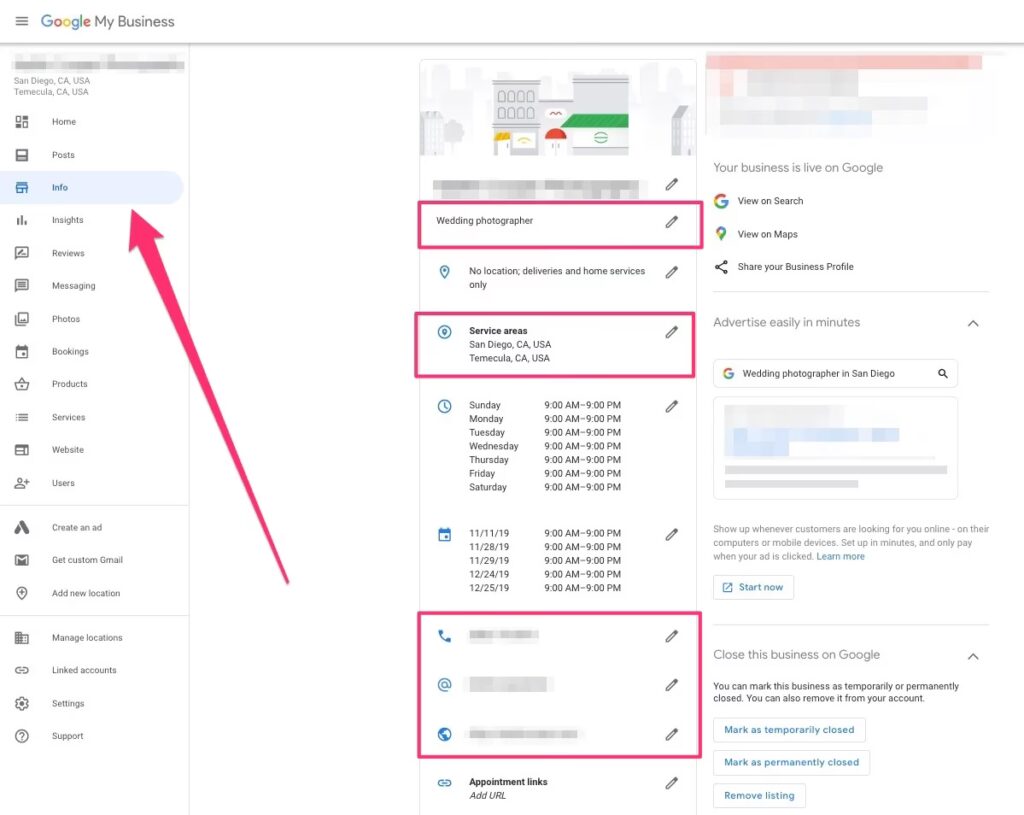Image resolution: width=1024 pixels, height=815 pixels.
Task: Collapse the Close this business section
Action: [x=973, y=656]
